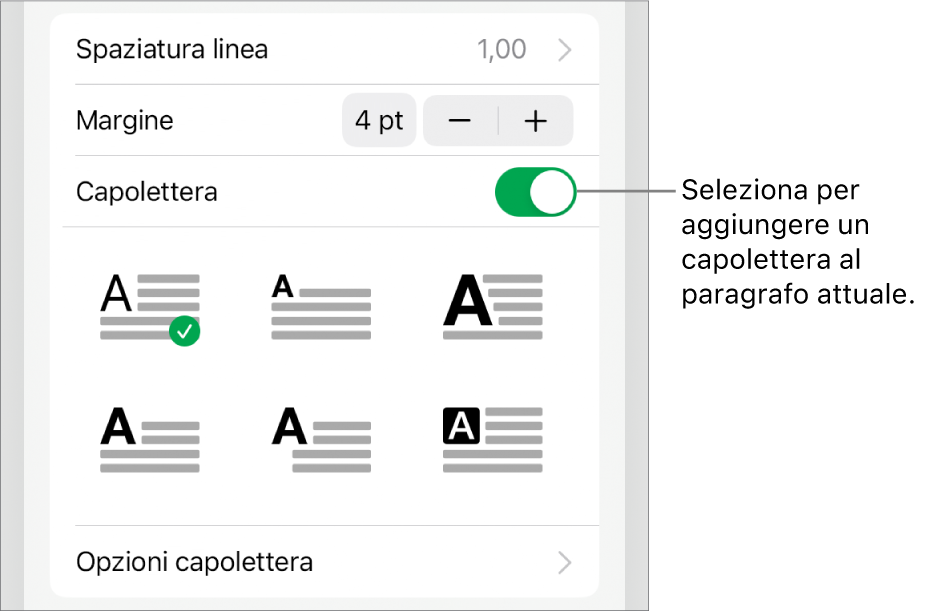Viewport: 932px width, 611px height.
Task: Expand Opzioni capolettera via its chevron
Action: [x=565, y=561]
